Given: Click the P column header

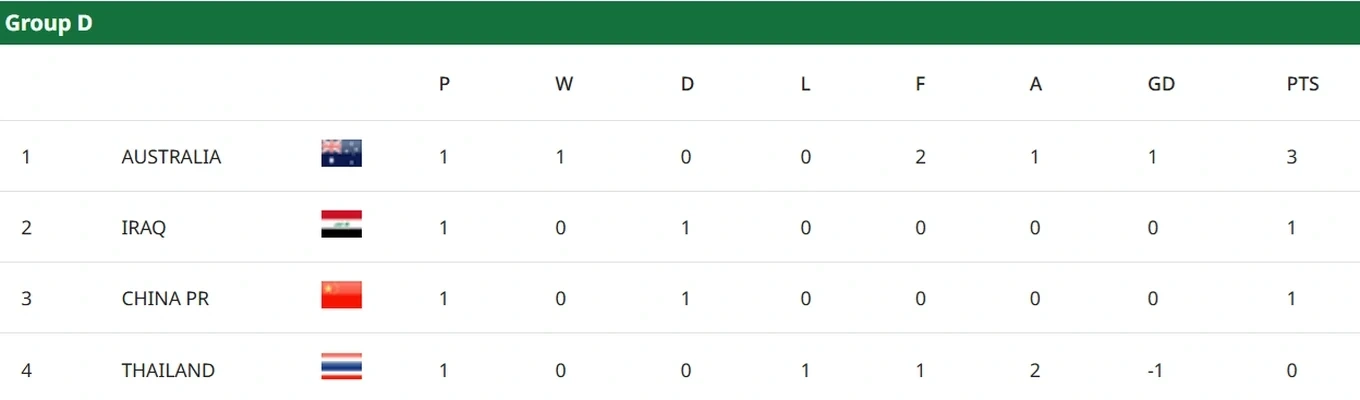Looking at the screenshot, I should 445,85.
